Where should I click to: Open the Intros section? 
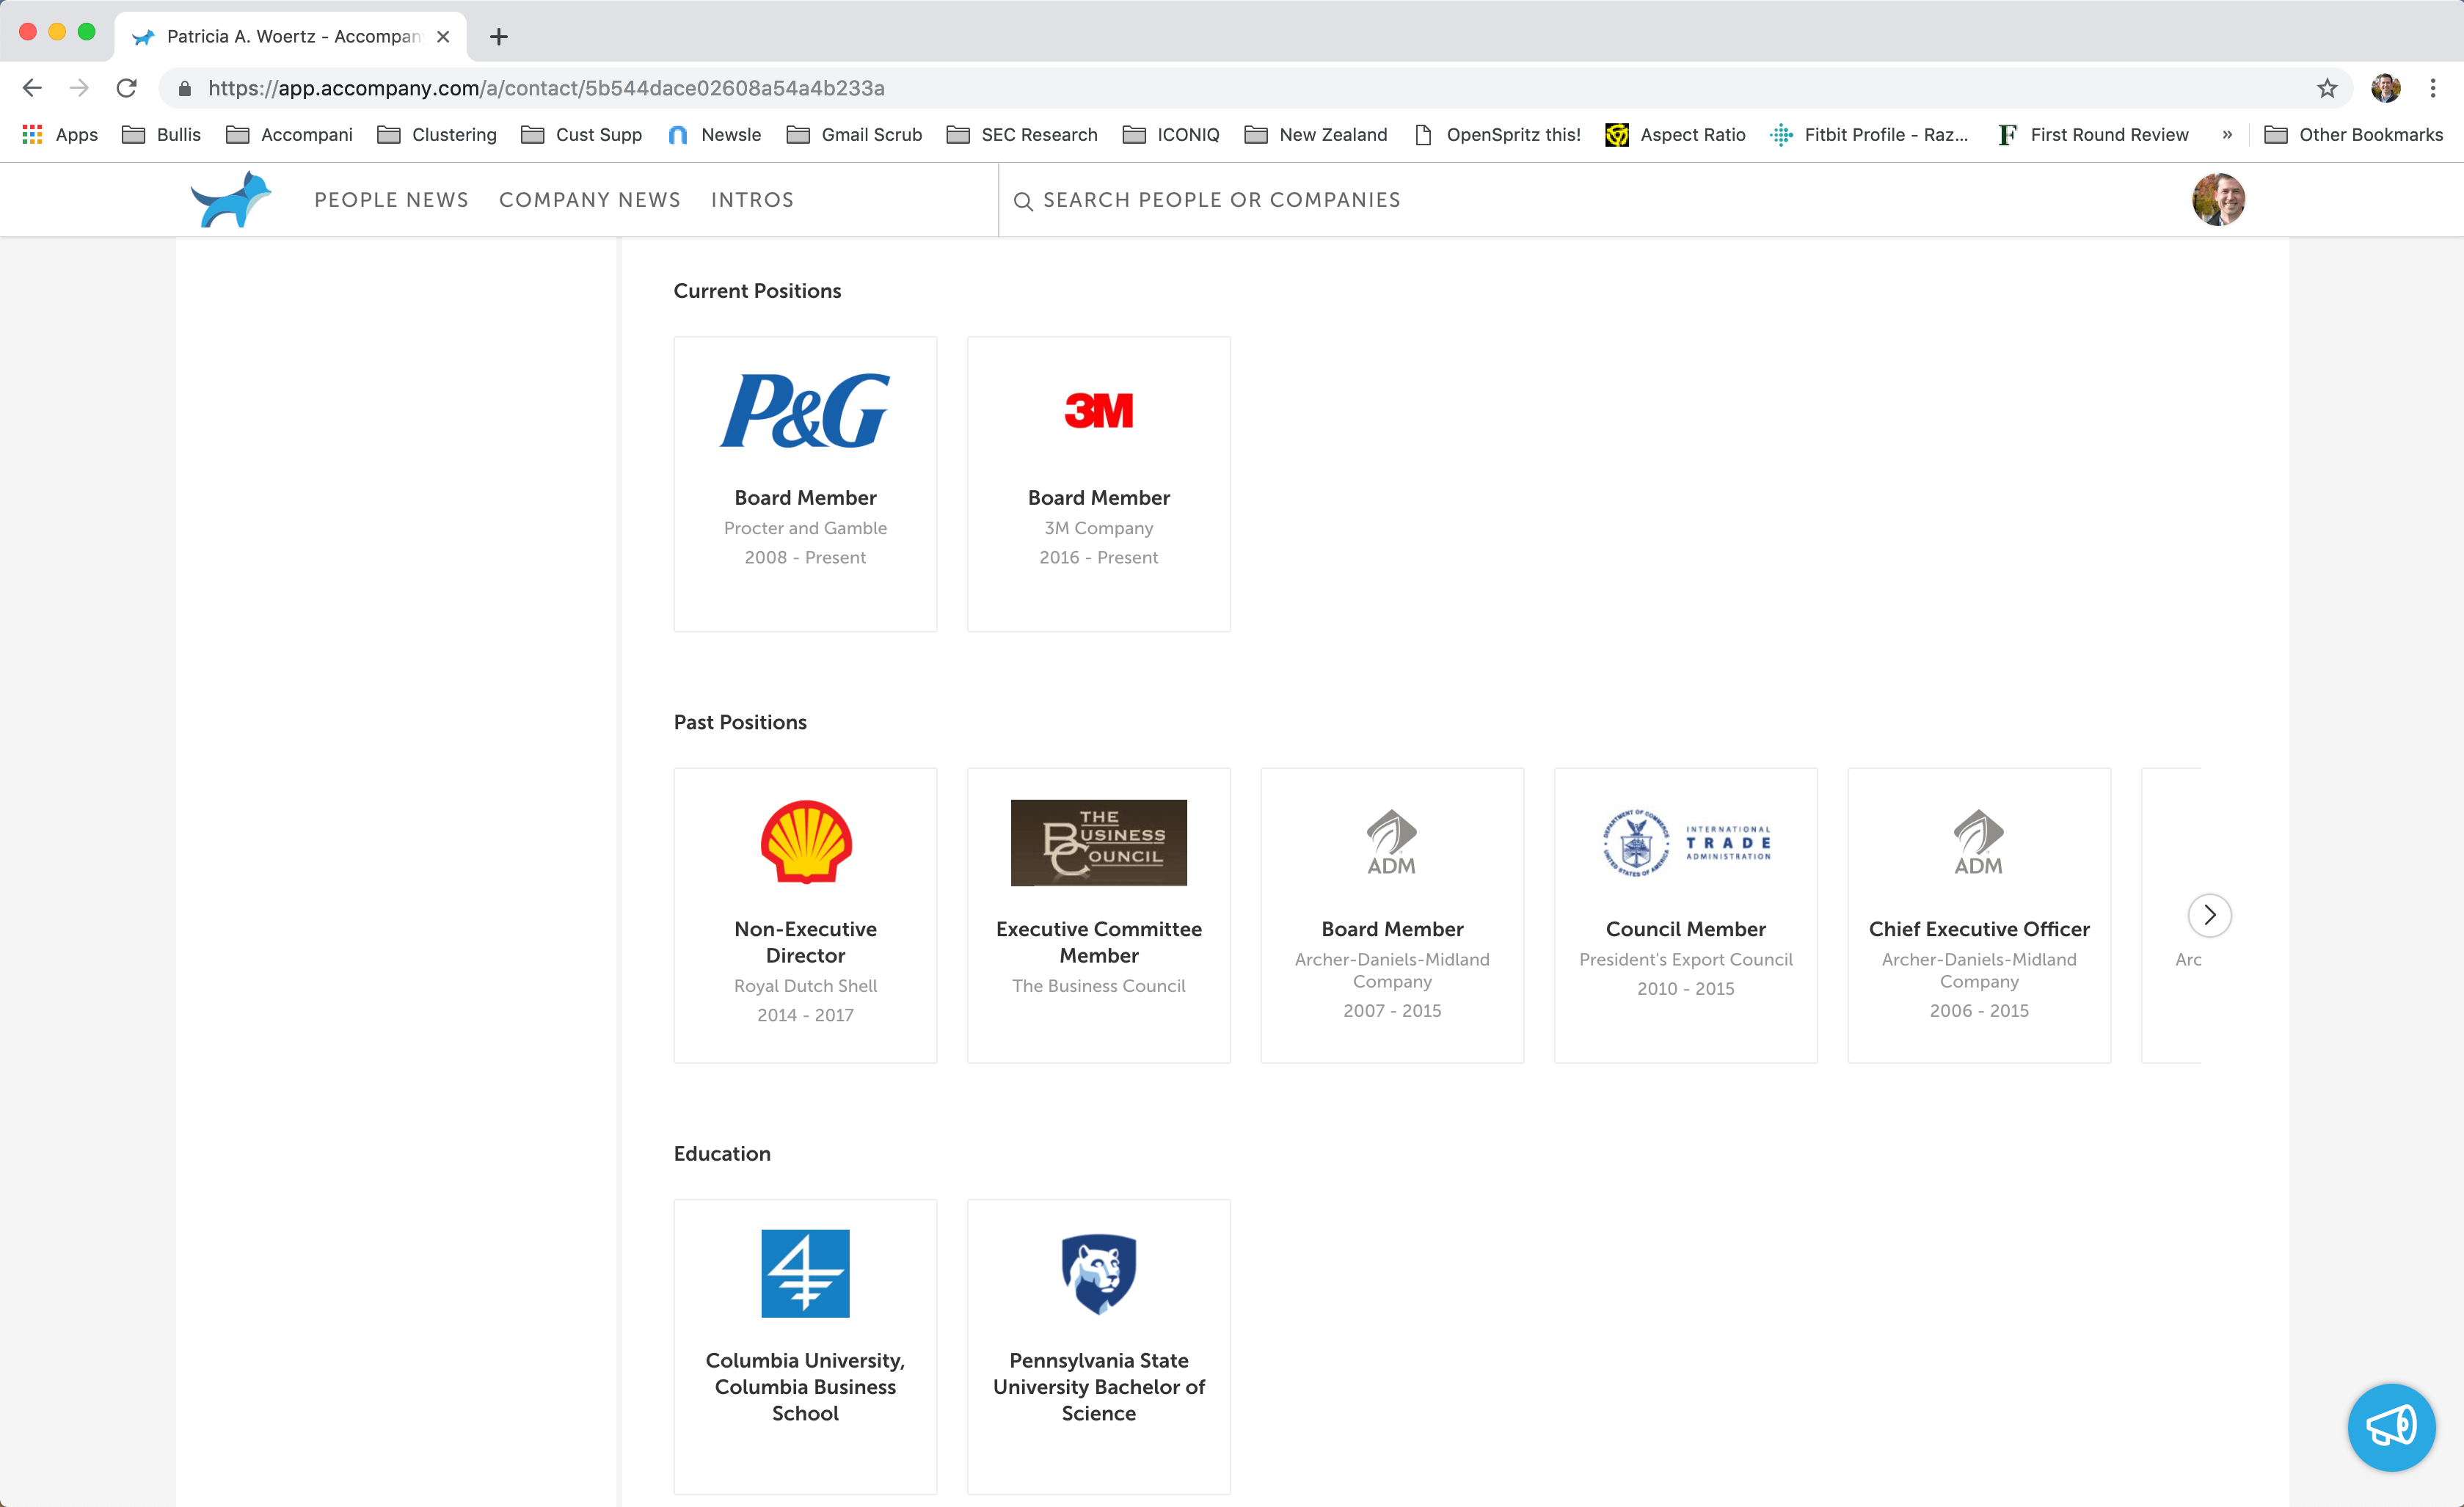pyautogui.click(x=752, y=200)
